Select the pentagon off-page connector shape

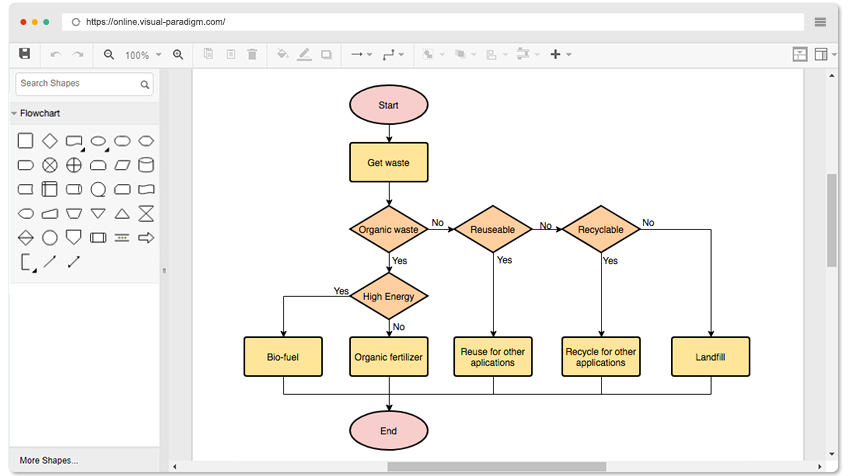74,237
